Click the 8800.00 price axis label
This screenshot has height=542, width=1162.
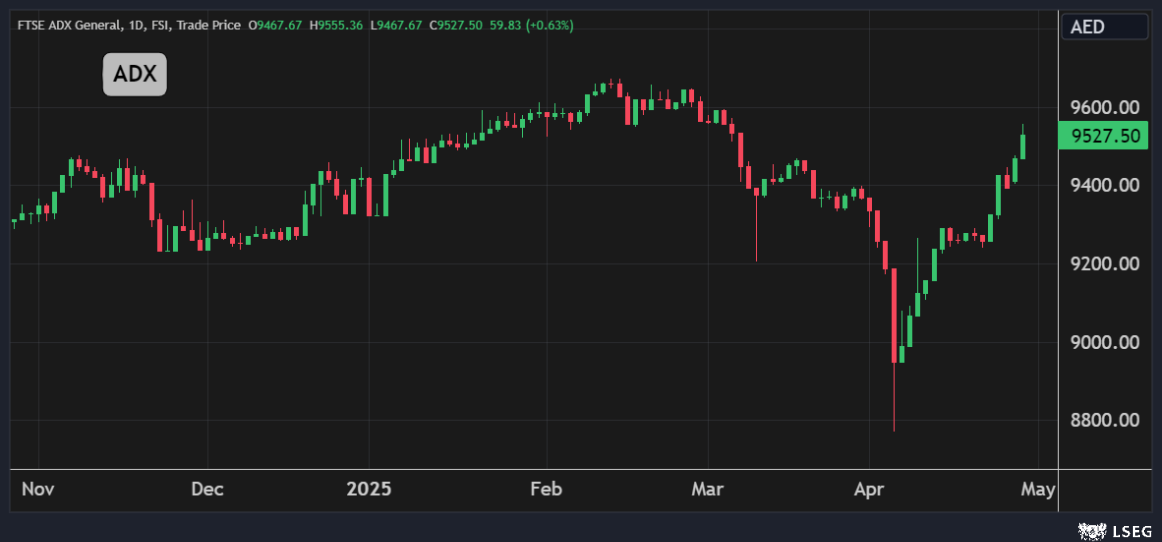(x=1104, y=420)
